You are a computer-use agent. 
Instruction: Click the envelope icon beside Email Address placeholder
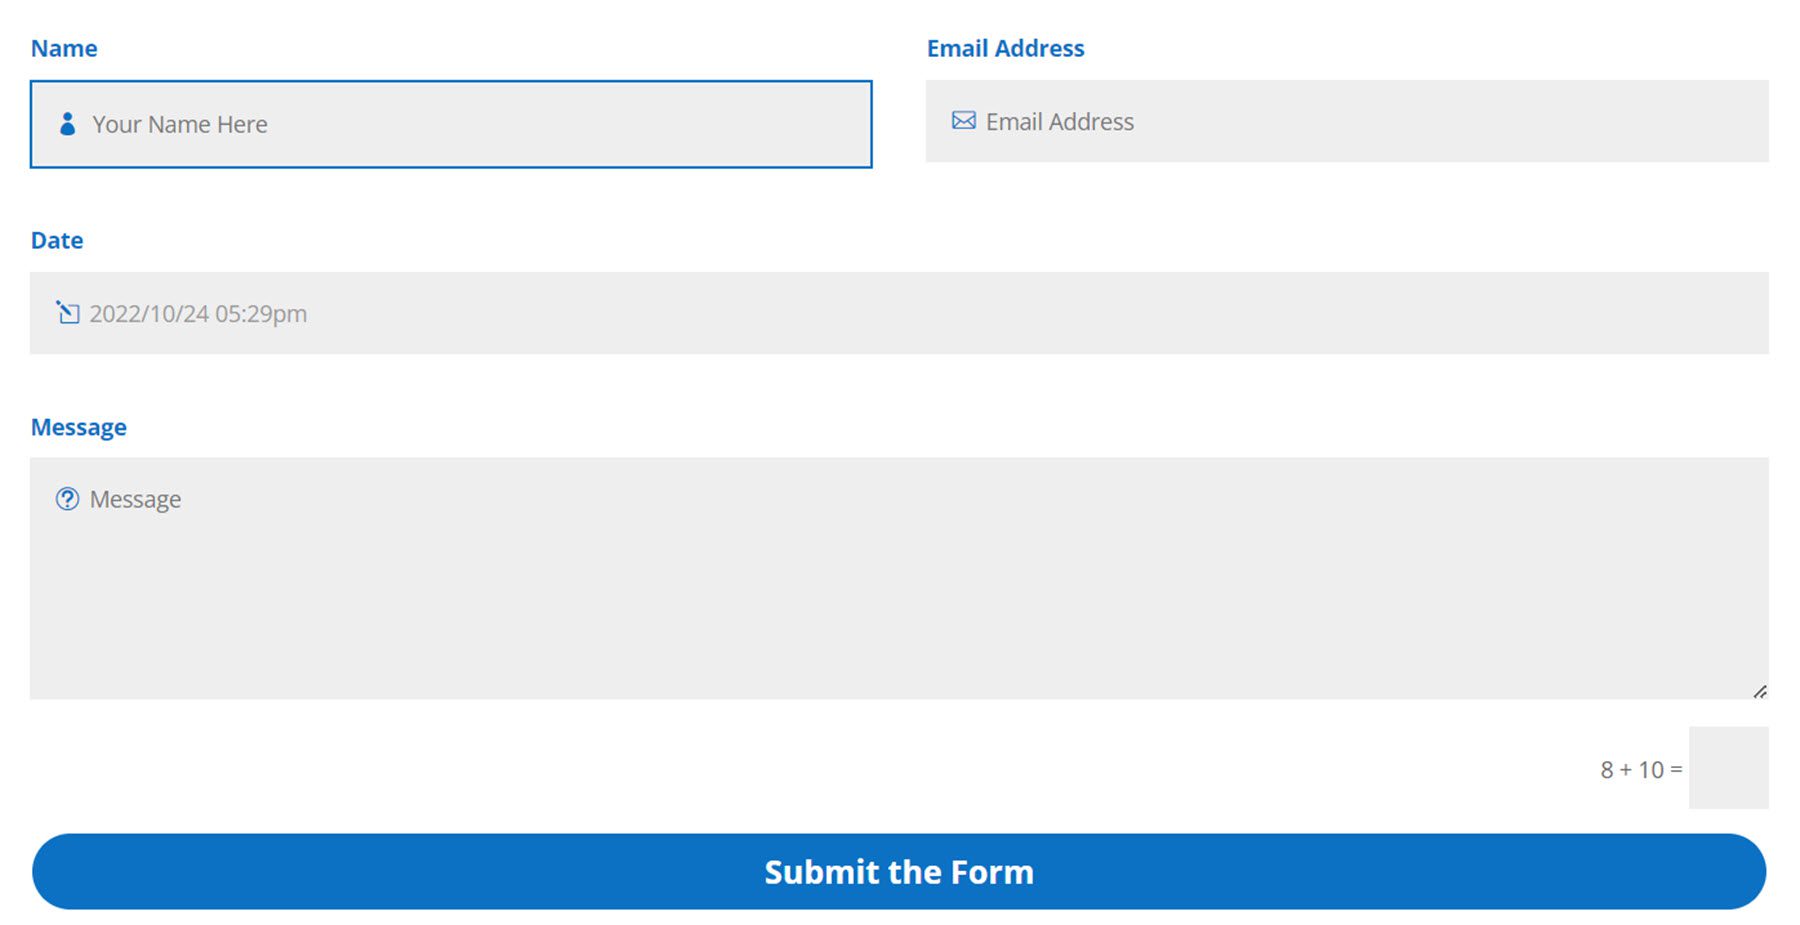963,120
